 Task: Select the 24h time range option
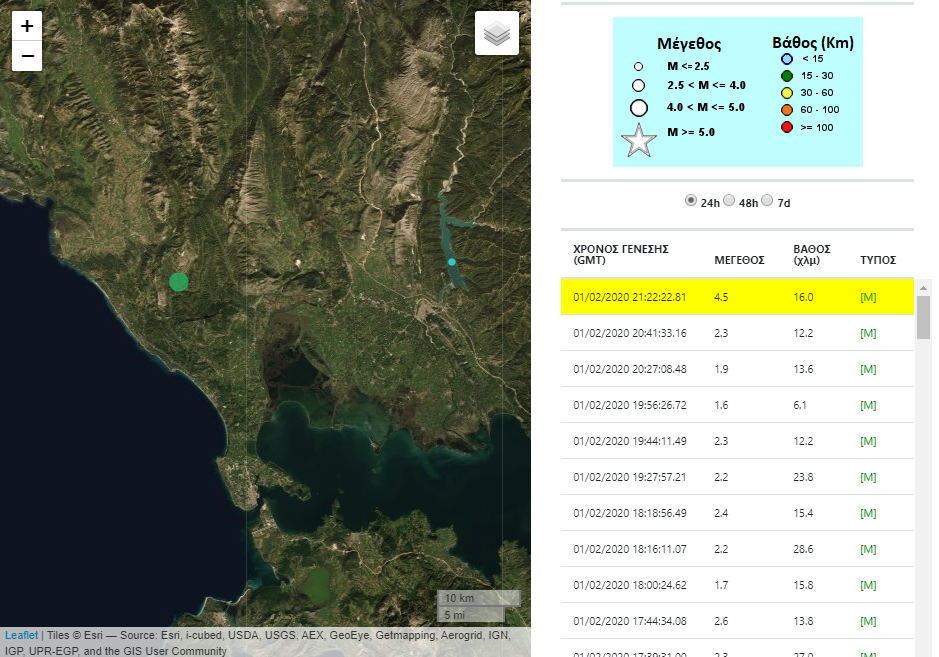691,201
